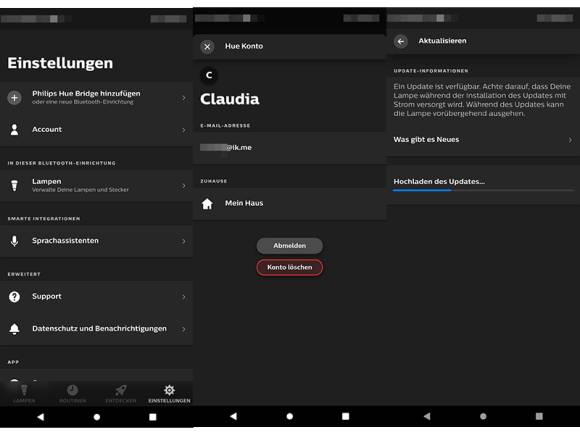
Task: Tap the Mein Haus house icon
Action: [207, 203]
